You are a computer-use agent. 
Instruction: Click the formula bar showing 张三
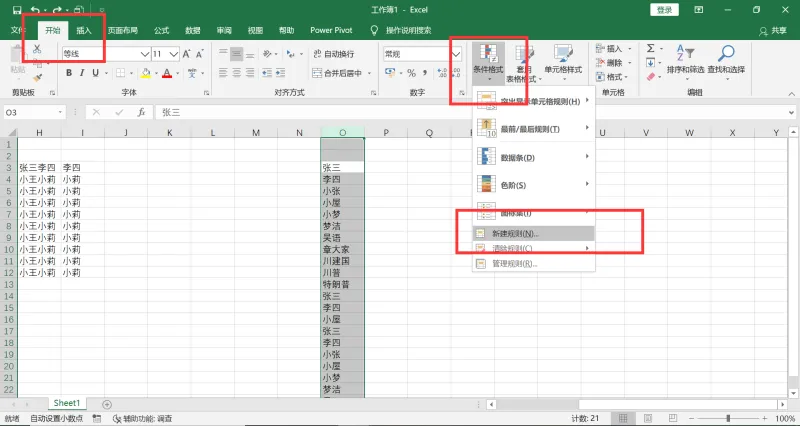click(x=469, y=112)
